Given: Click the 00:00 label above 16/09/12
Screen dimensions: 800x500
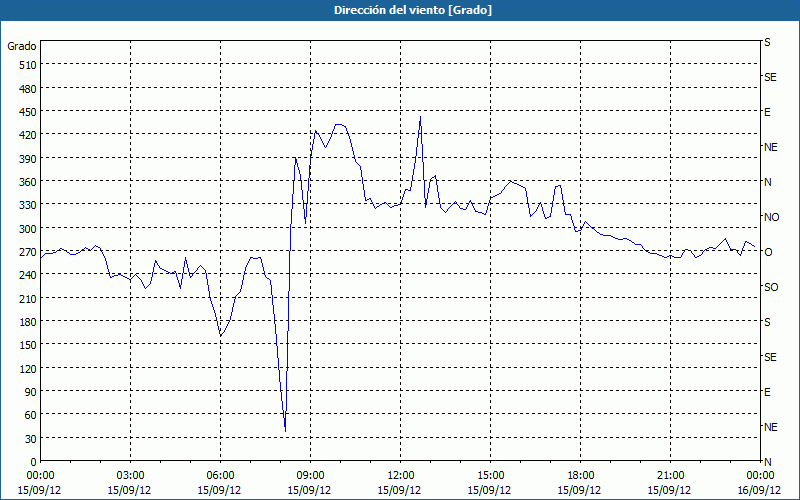Looking at the screenshot, I should tap(760, 476).
